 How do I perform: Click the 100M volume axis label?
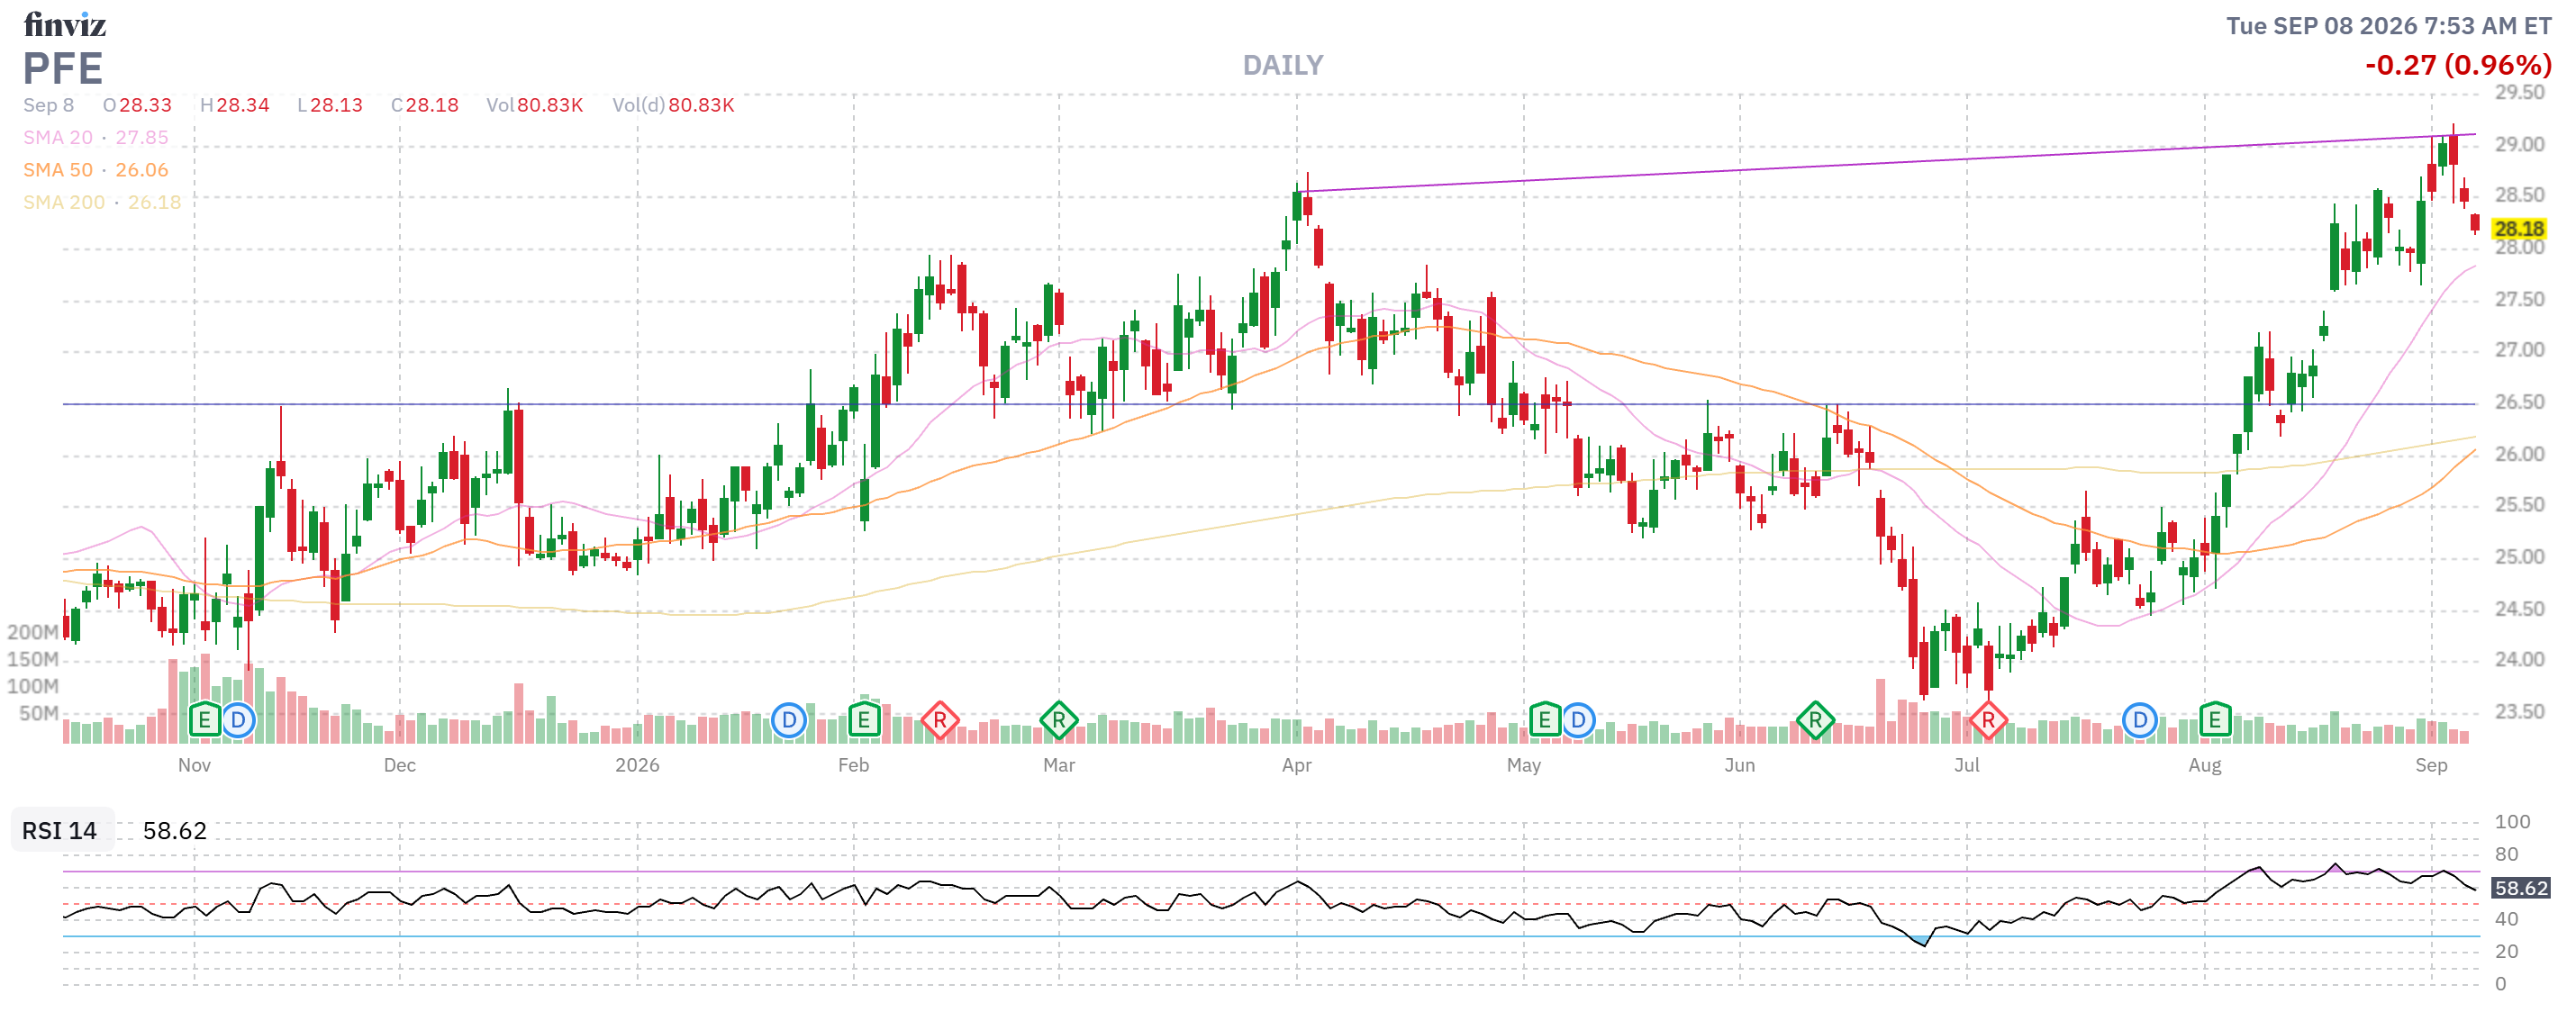click(33, 686)
